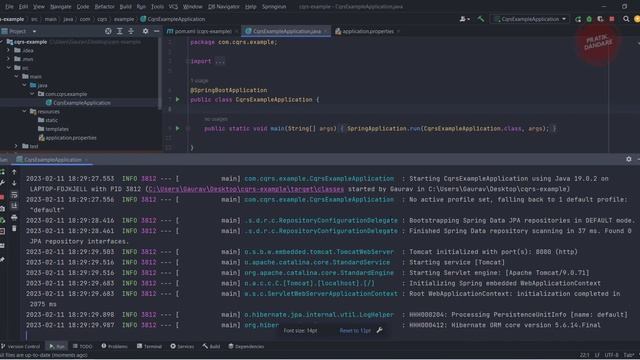The width and height of the screenshot is (640, 360).
Task: Click the Search Everywhere magnifier icon
Action: tap(626, 19)
